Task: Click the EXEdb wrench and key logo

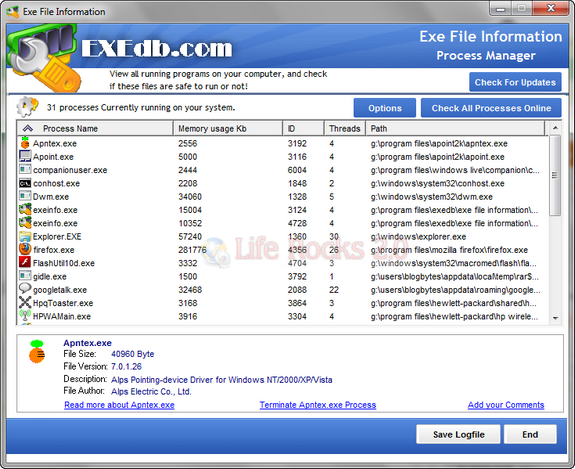Action: (x=43, y=58)
